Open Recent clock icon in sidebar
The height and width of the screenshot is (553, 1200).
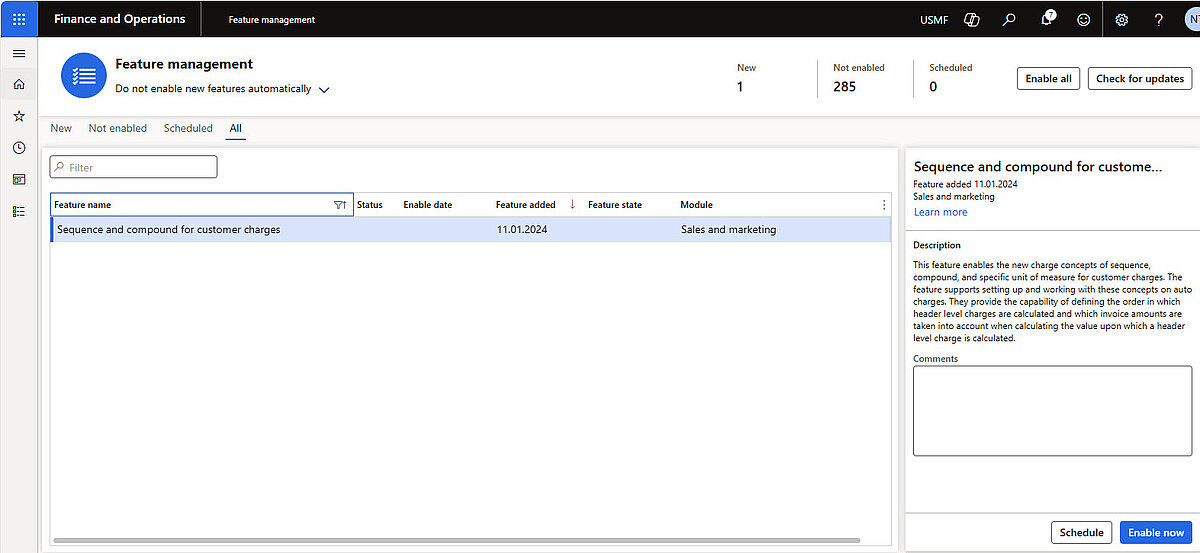(x=19, y=148)
